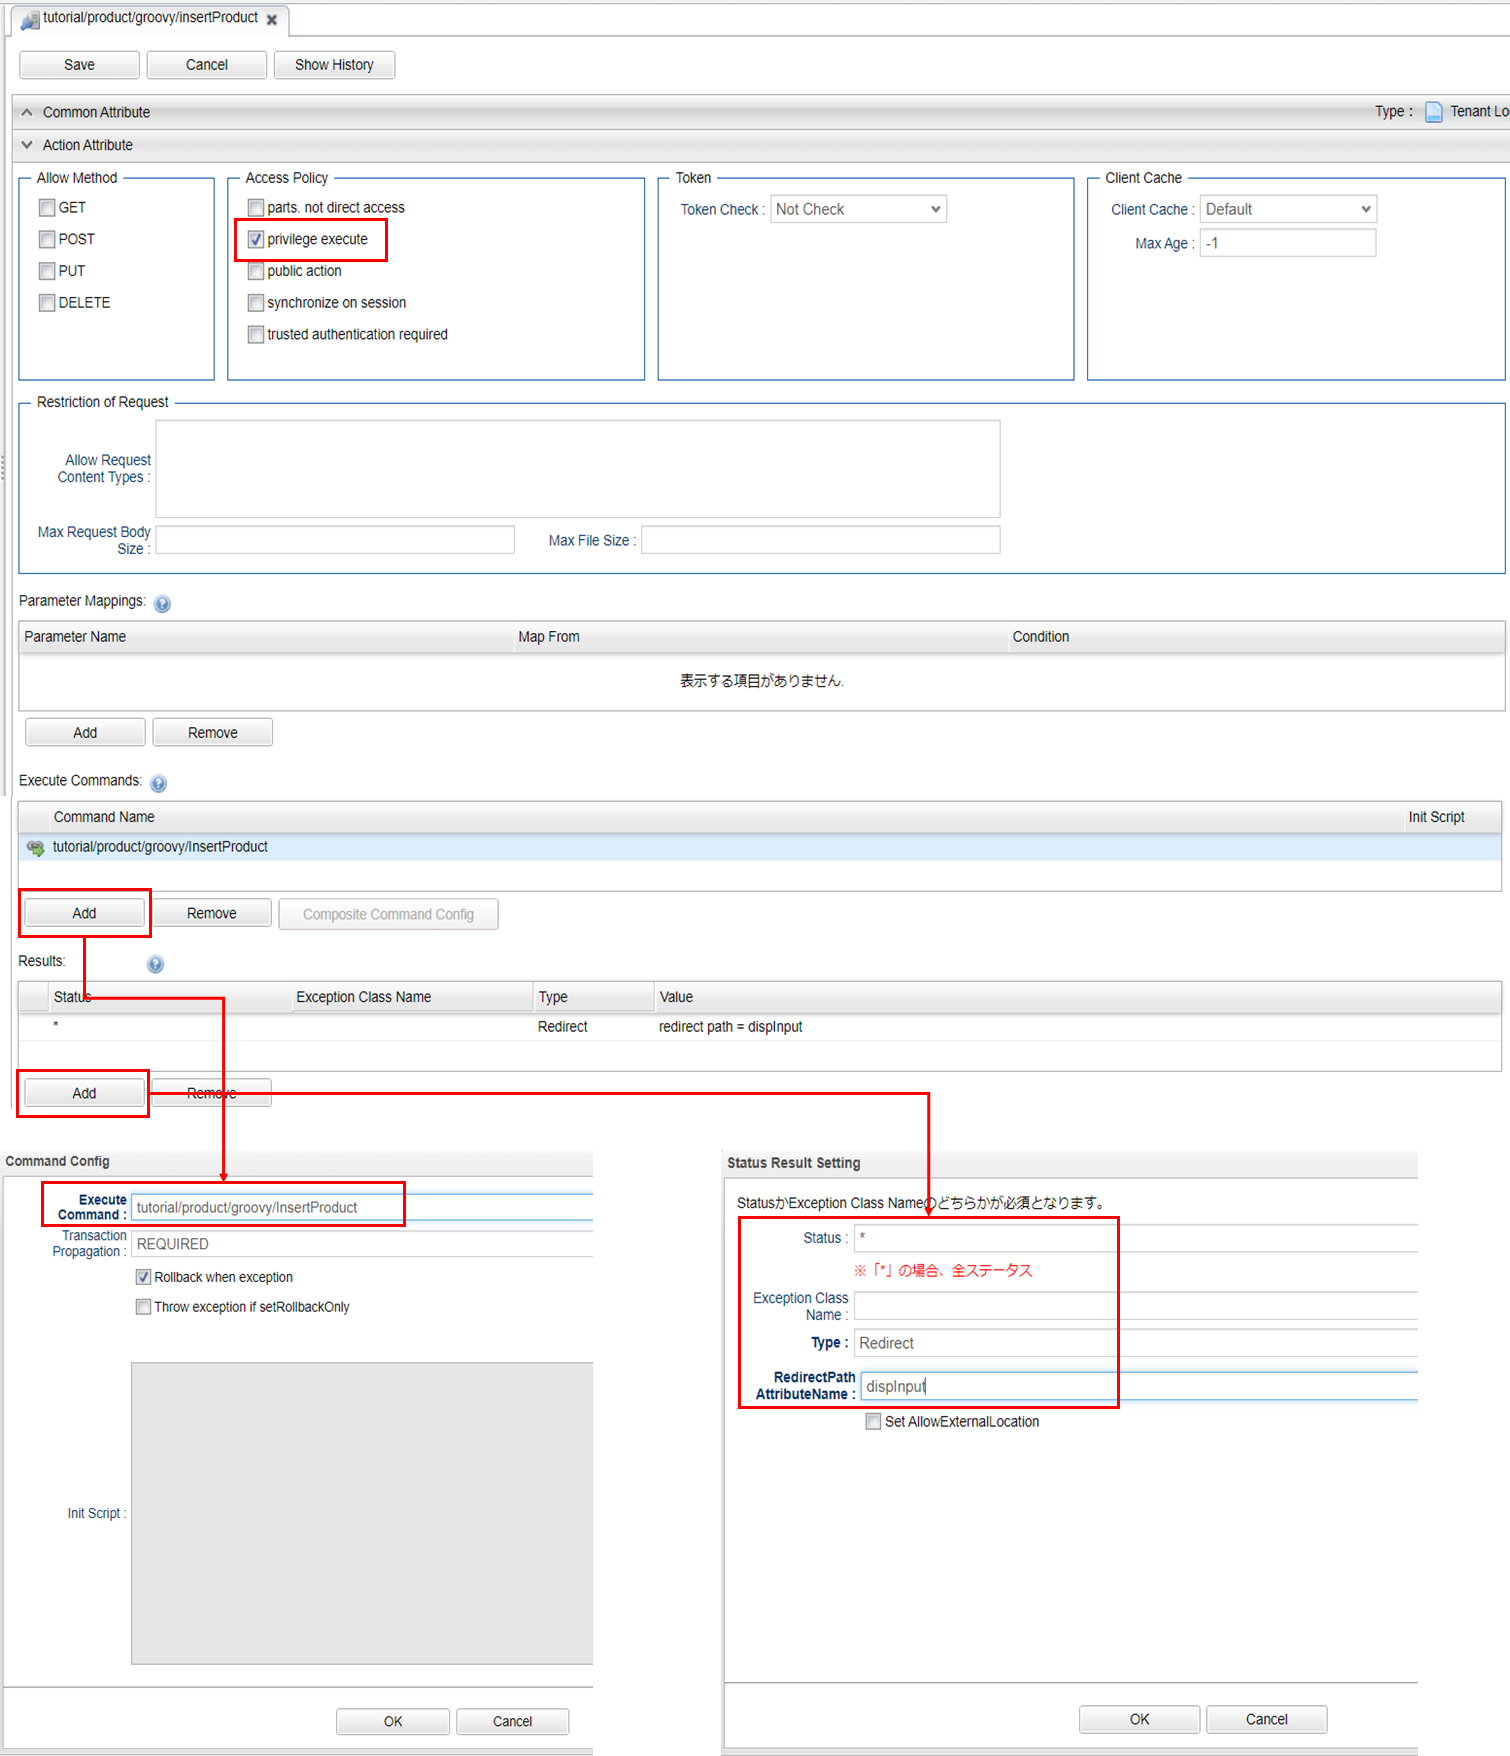This screenshot has width=1510, height=1756.
Task: Open the Token Check dropdown
Action: (x=858, y=209)
